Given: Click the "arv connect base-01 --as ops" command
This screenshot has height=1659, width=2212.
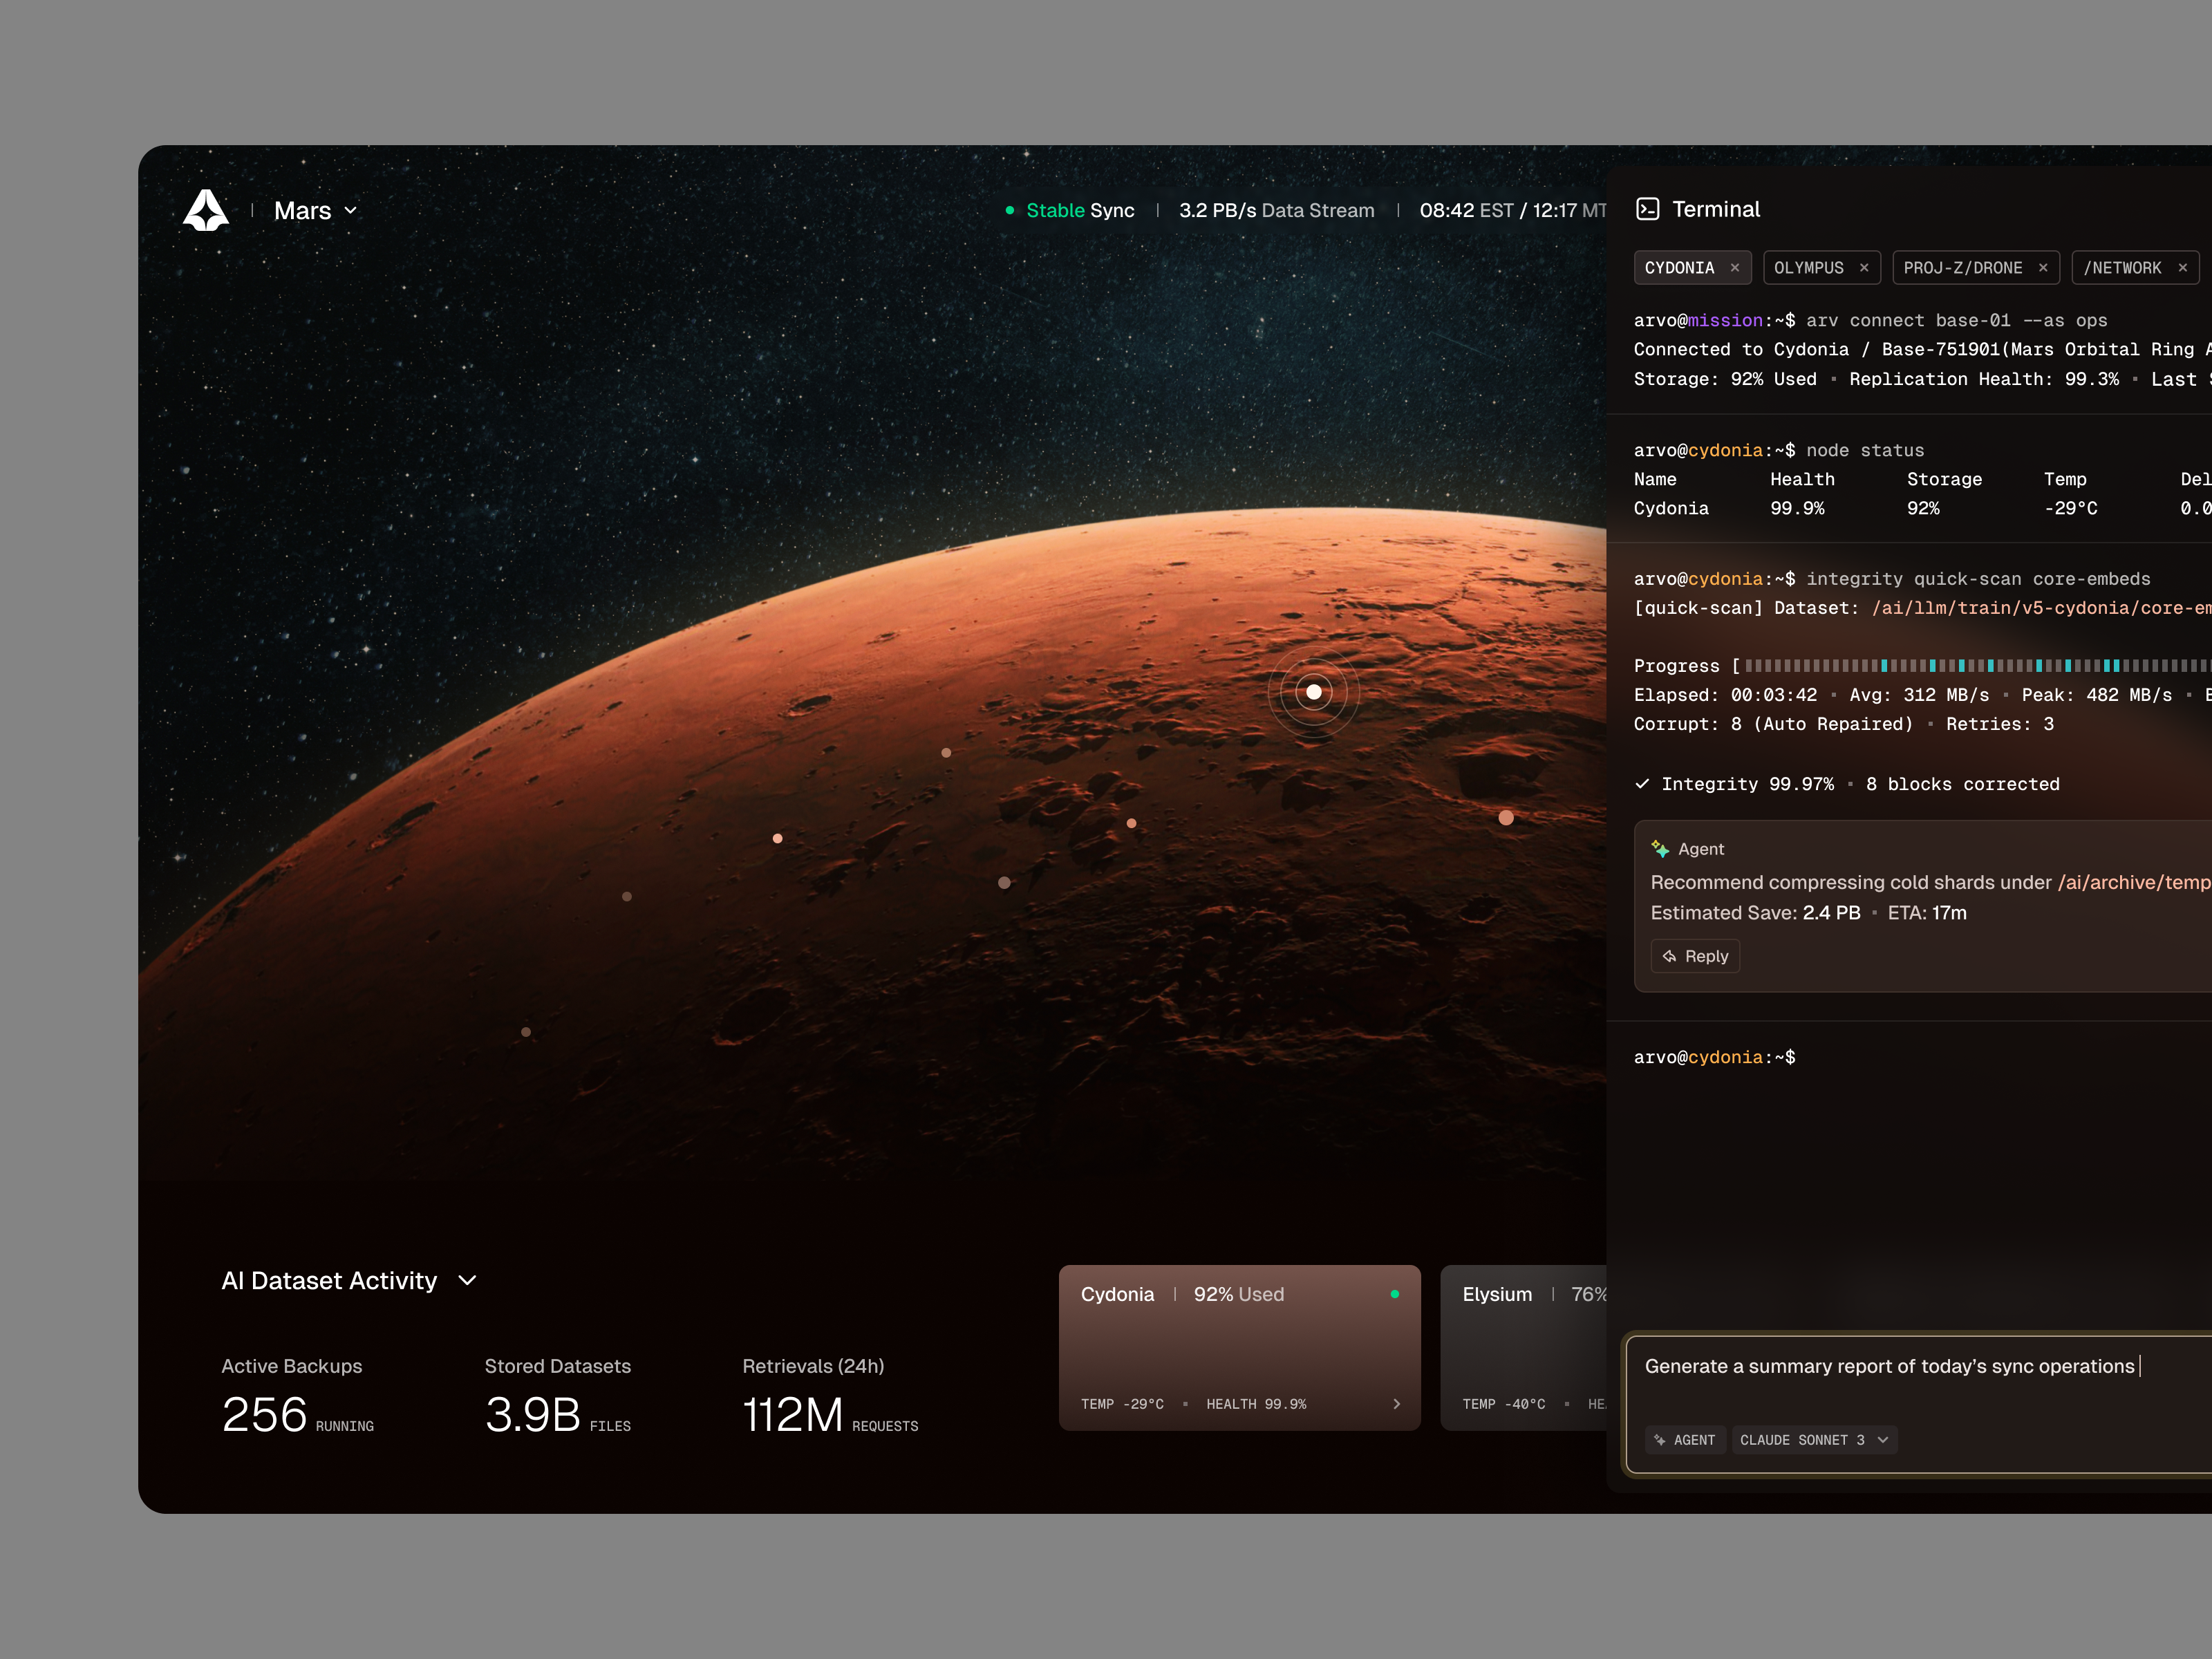Looking at the screenshot, I should point(1956,320).
